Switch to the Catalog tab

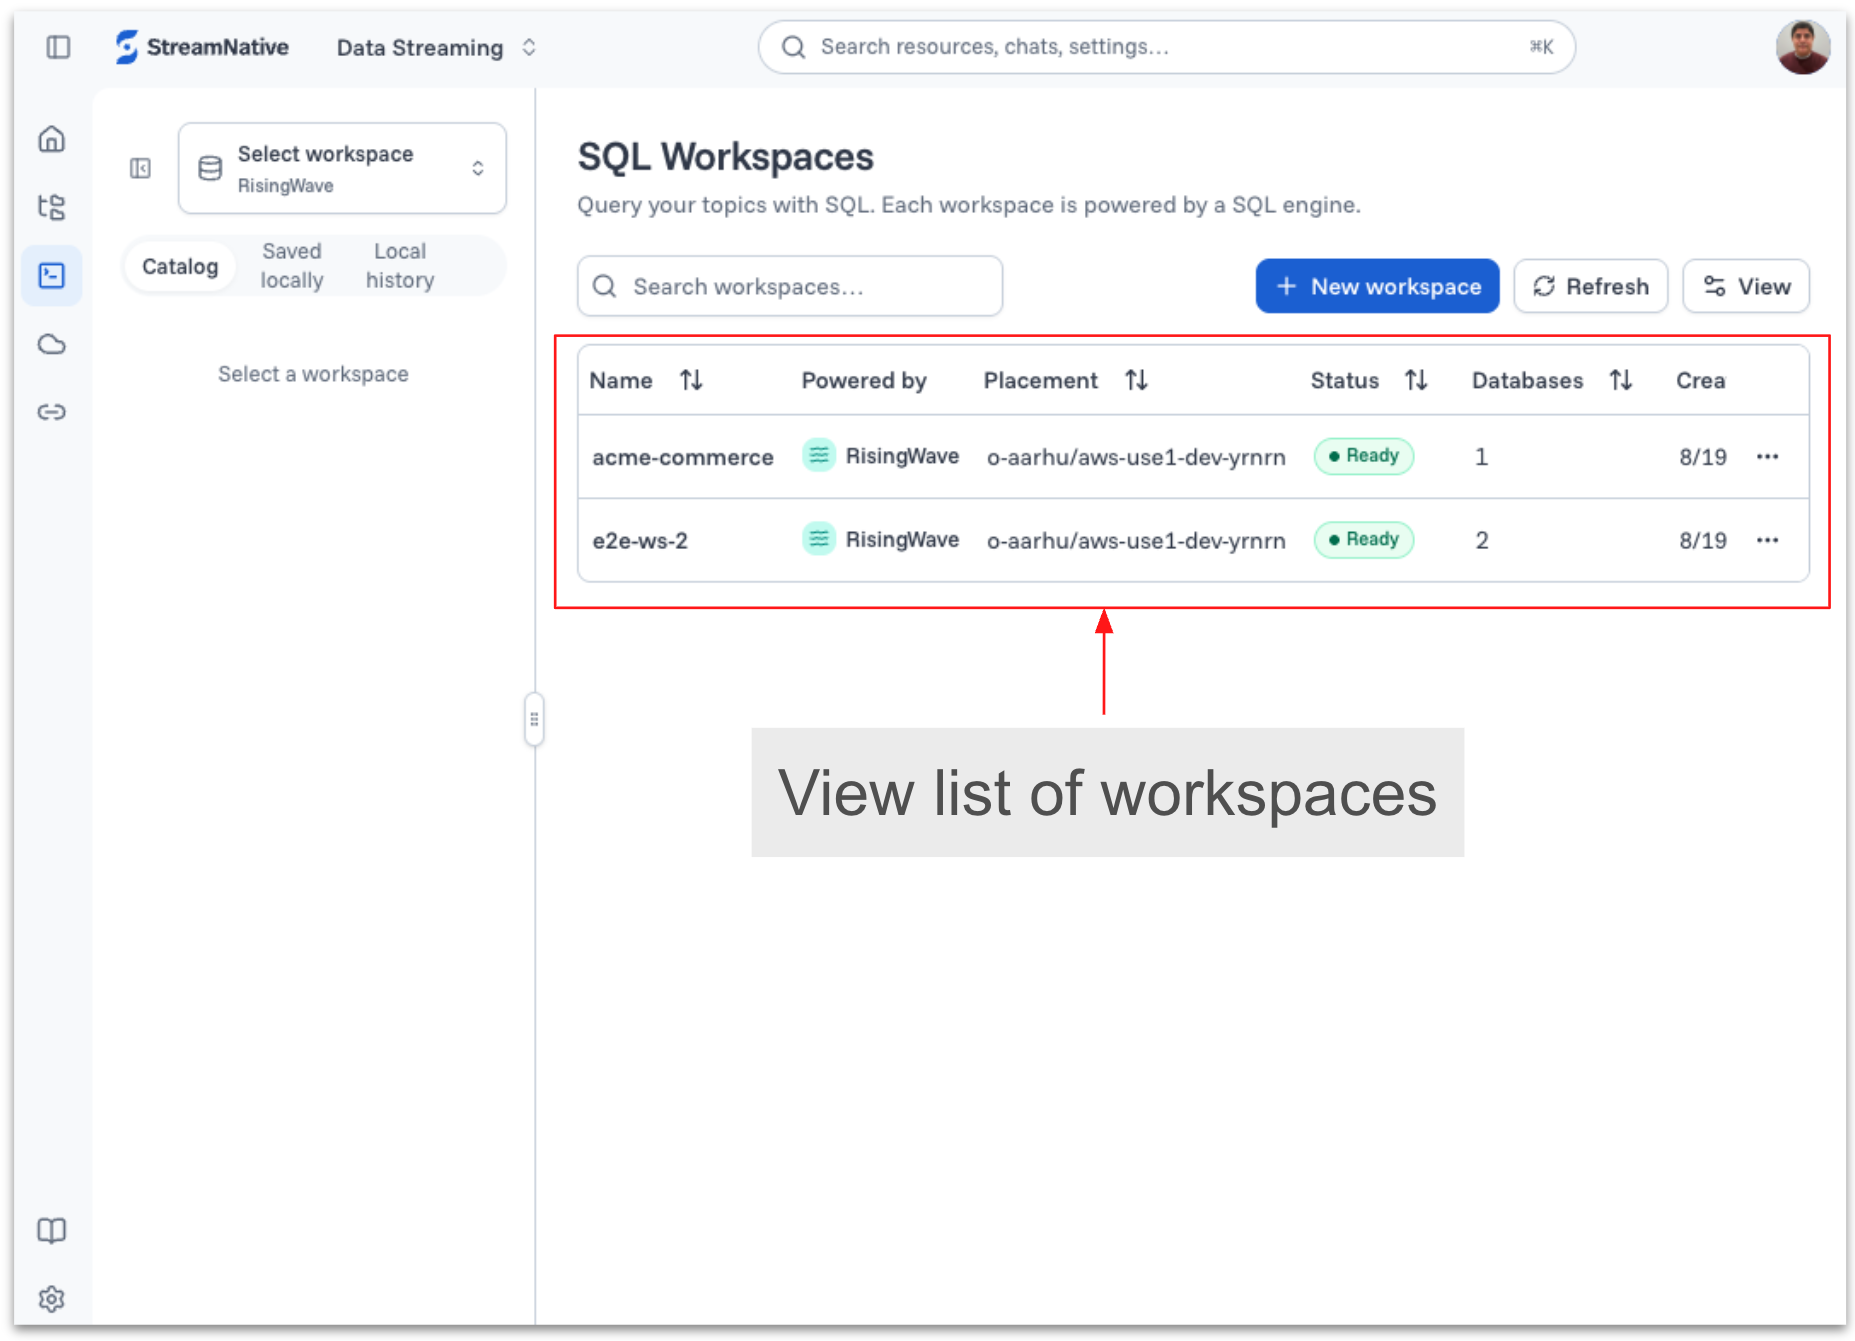(180, 267)
